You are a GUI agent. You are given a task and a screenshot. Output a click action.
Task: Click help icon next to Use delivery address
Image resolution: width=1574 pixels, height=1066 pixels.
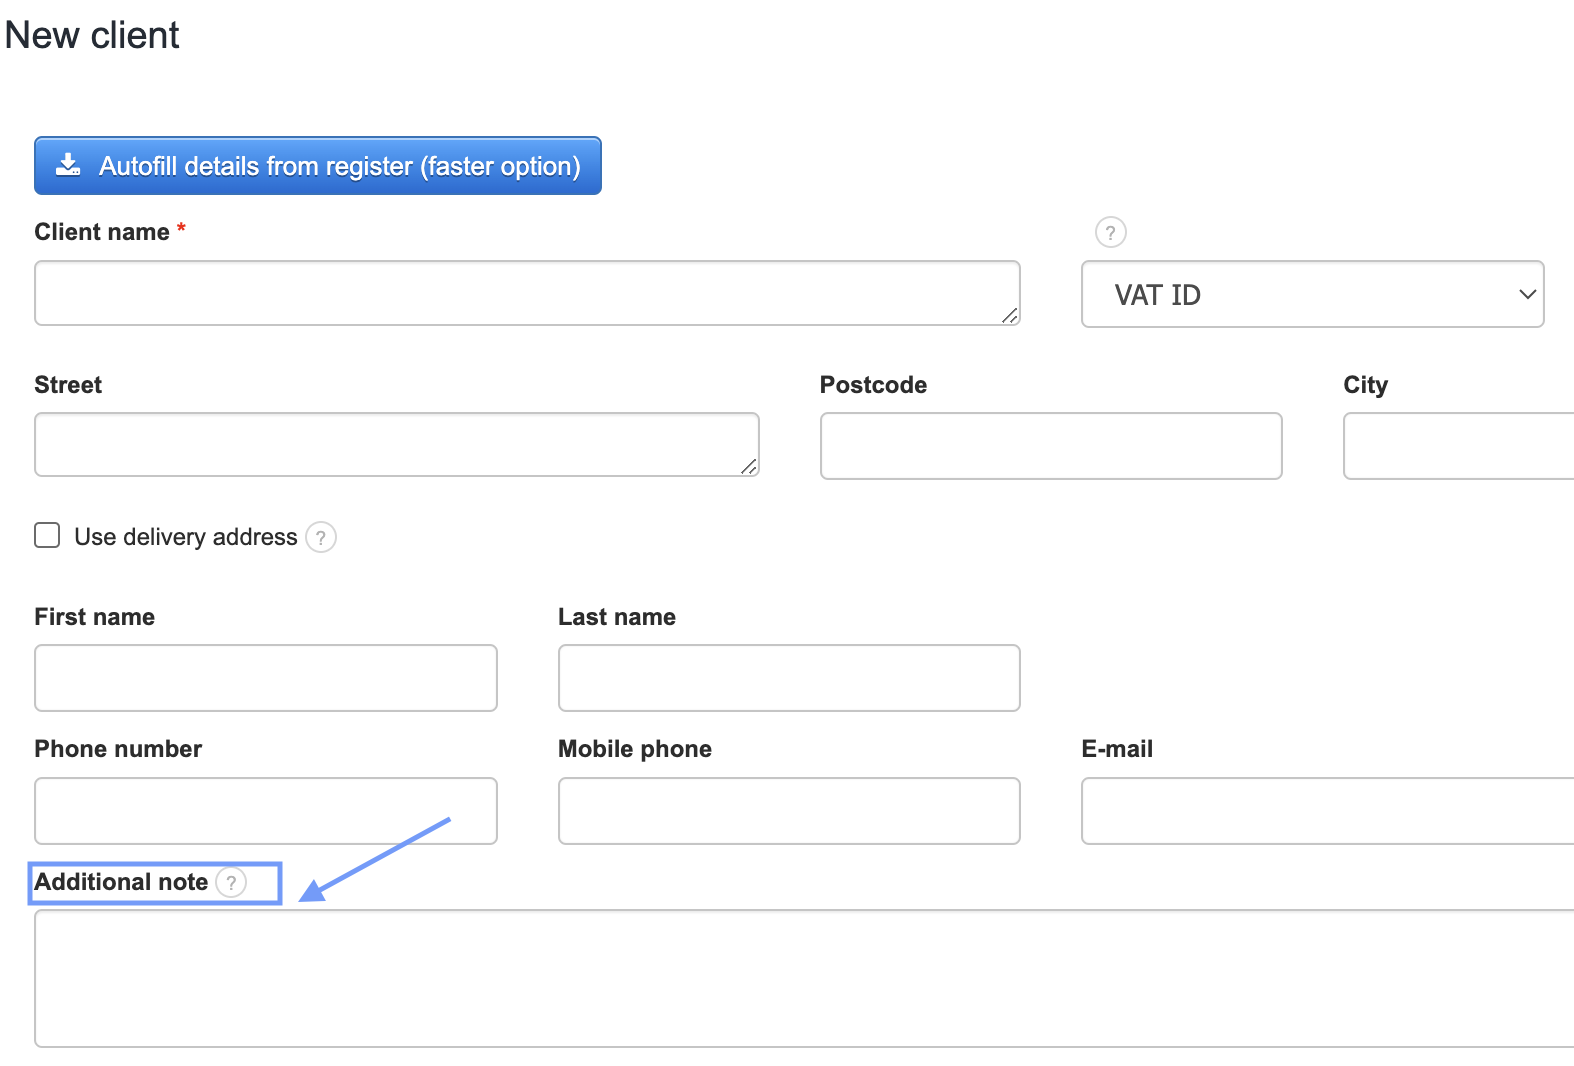point(321,537)
